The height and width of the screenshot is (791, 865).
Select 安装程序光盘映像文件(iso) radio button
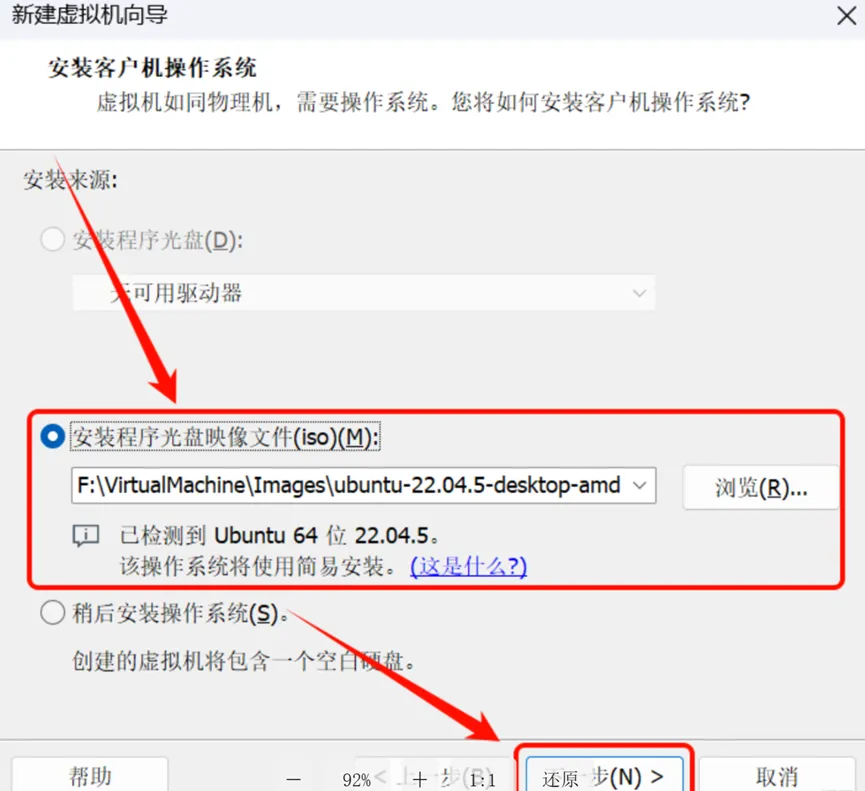(x=53, y=437)
